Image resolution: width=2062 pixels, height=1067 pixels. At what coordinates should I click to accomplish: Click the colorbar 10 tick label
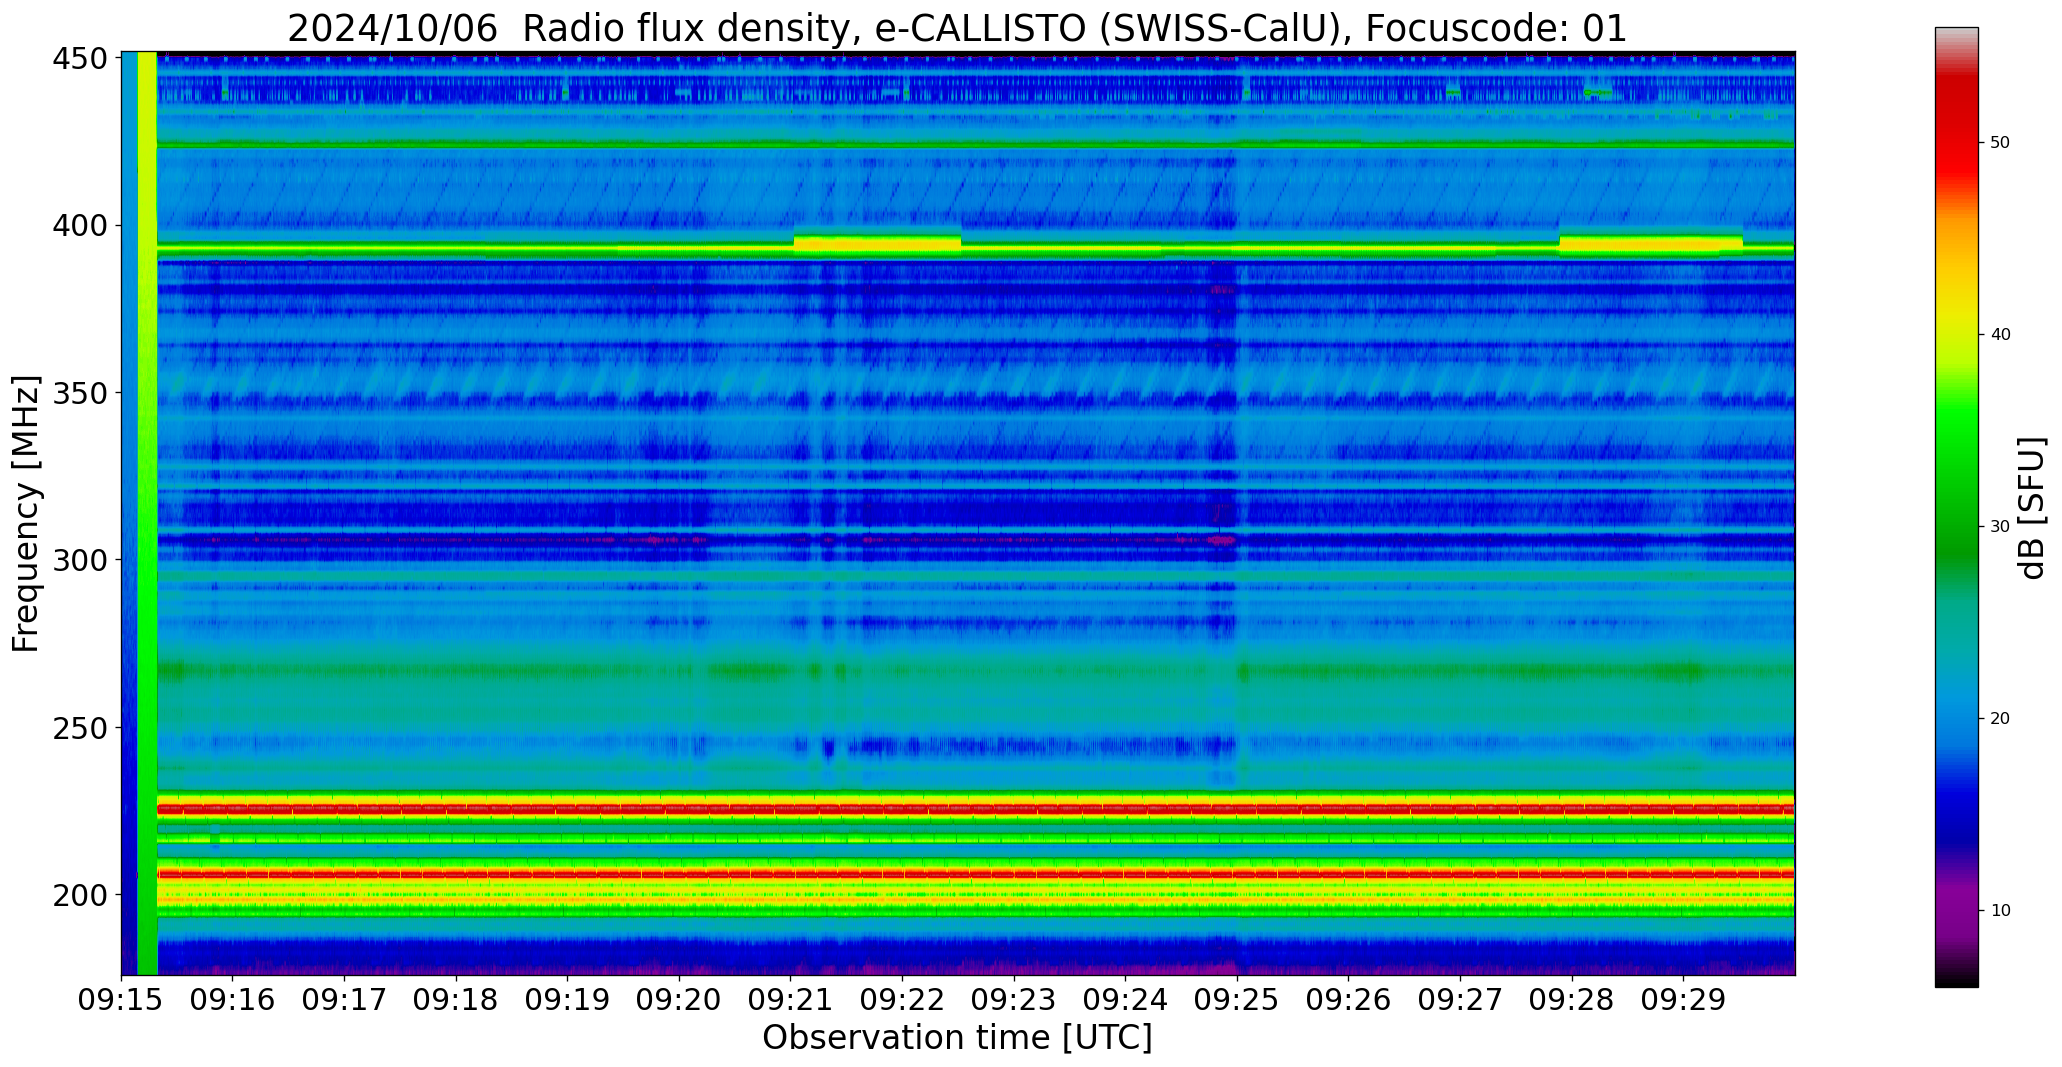pyautogui.click(x=2000, y=911)
